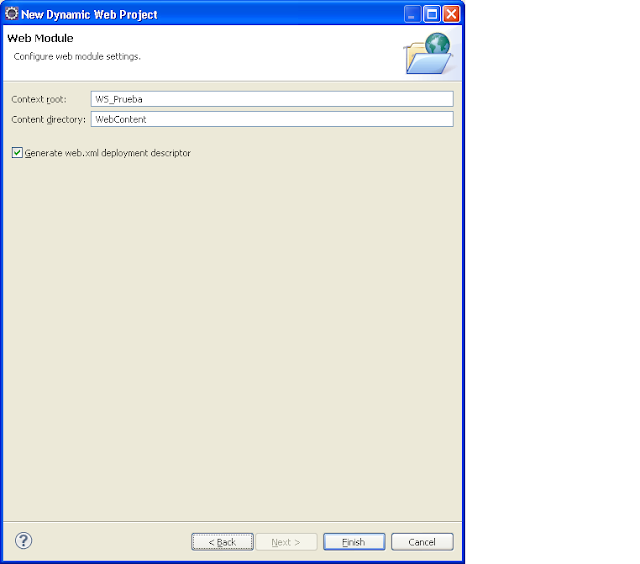Minimize the New Dynamic Web Project window
Screen dimensions: 640x564
(412, 14)
